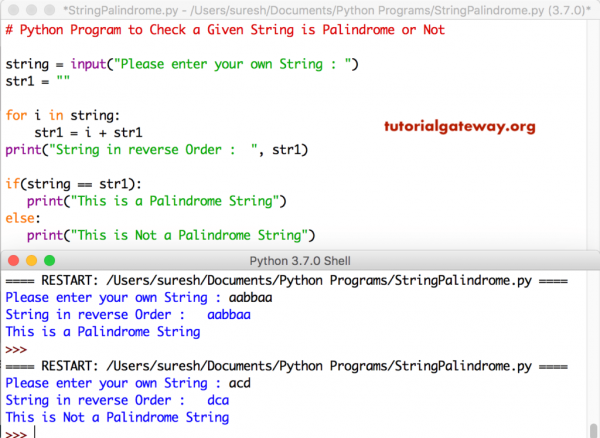Click shell input line with 'acd'
The width and height of the screenshot is (600, 438).
click(x=128, y=383)
